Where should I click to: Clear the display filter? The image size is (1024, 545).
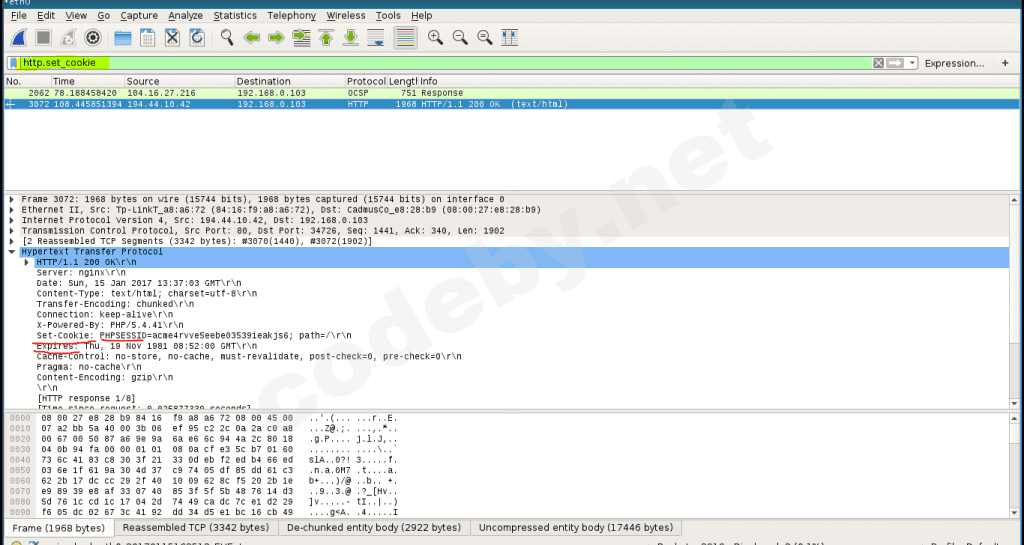point(878,63)
